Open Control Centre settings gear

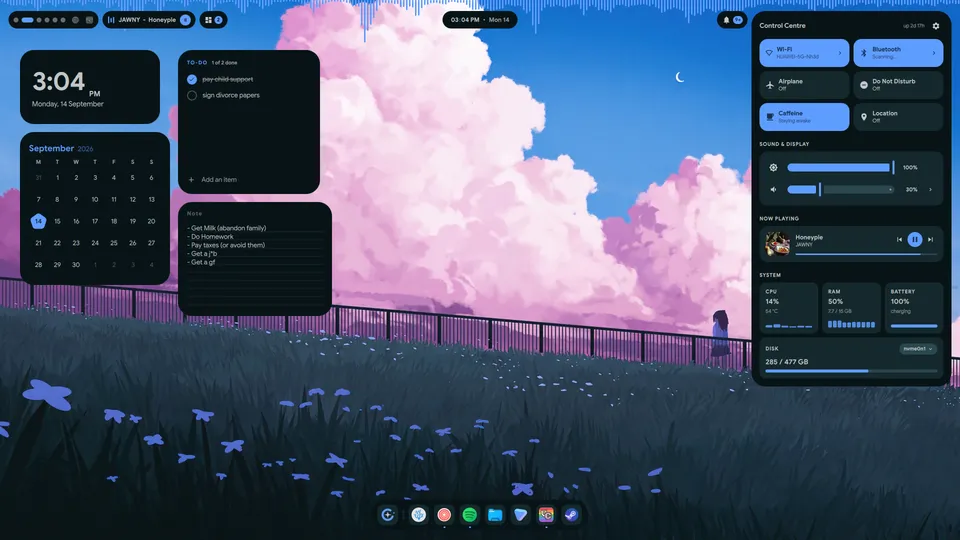(936, 26)
